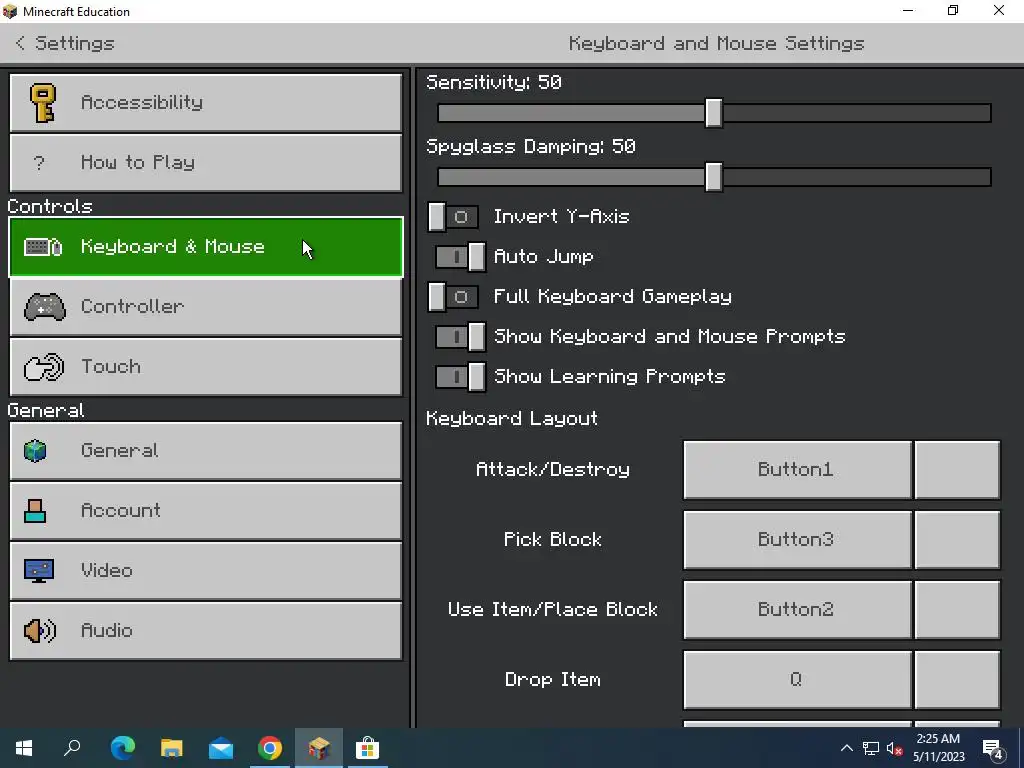Screen dimensions: 1024x768
Task: Click the Account character icon
Action: pyautogui.click(x=35, y=511)
